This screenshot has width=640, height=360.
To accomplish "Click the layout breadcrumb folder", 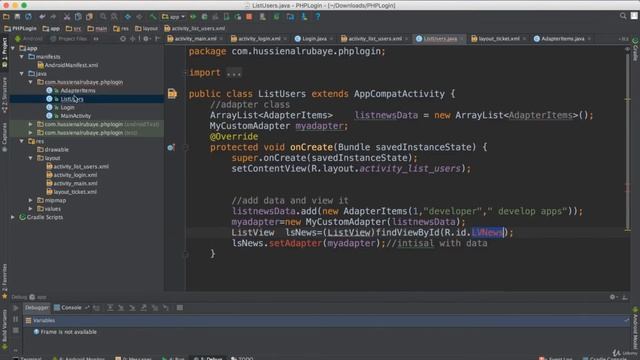I will [x=147, y=29].
